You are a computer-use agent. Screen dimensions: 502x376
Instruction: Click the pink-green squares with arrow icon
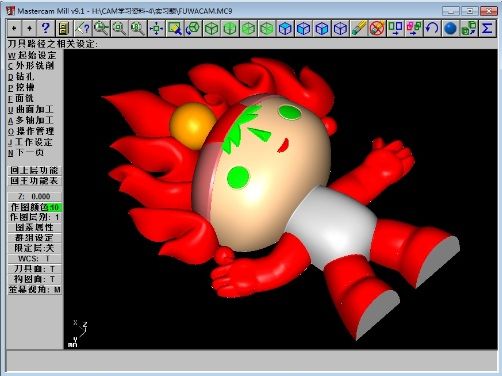pyautogui.click(x=414, y=28)
